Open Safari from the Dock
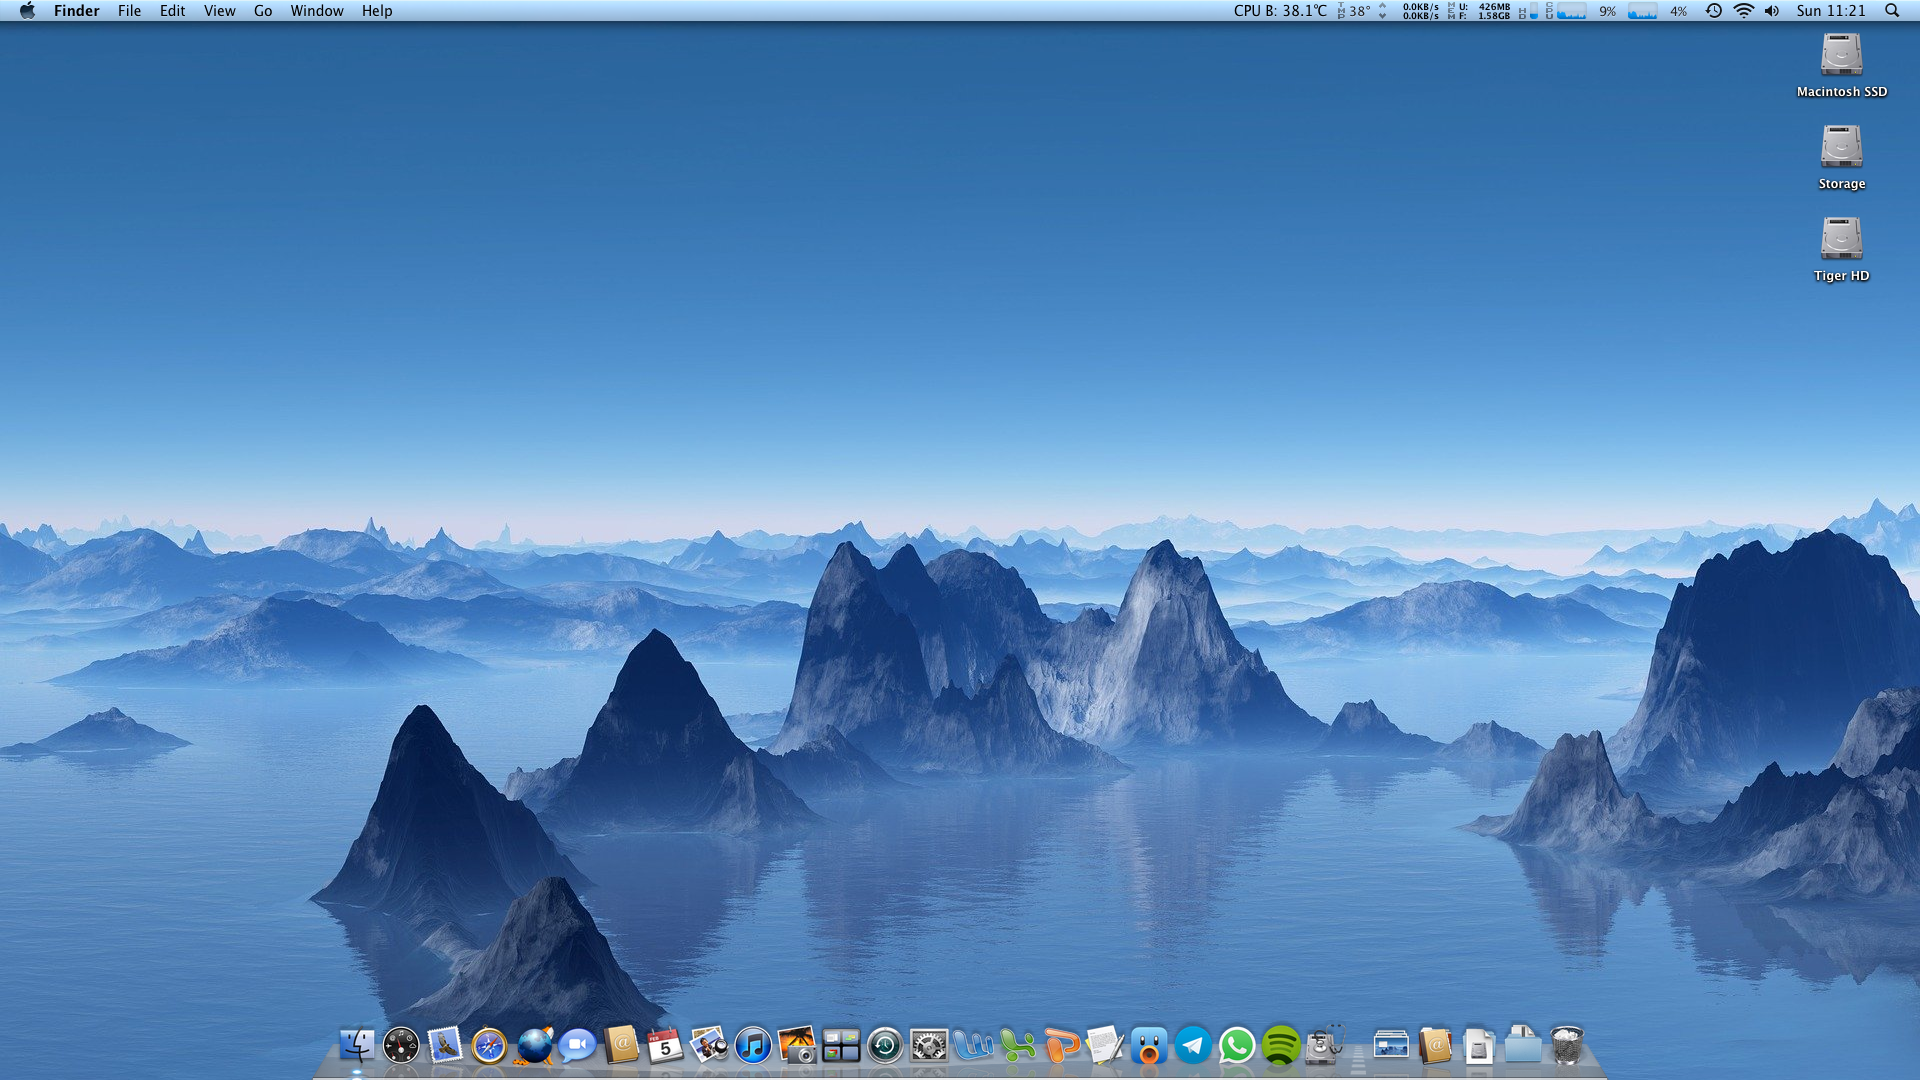The height and width of the screenshot is (1080, 1920). (x=489, y=1046)
